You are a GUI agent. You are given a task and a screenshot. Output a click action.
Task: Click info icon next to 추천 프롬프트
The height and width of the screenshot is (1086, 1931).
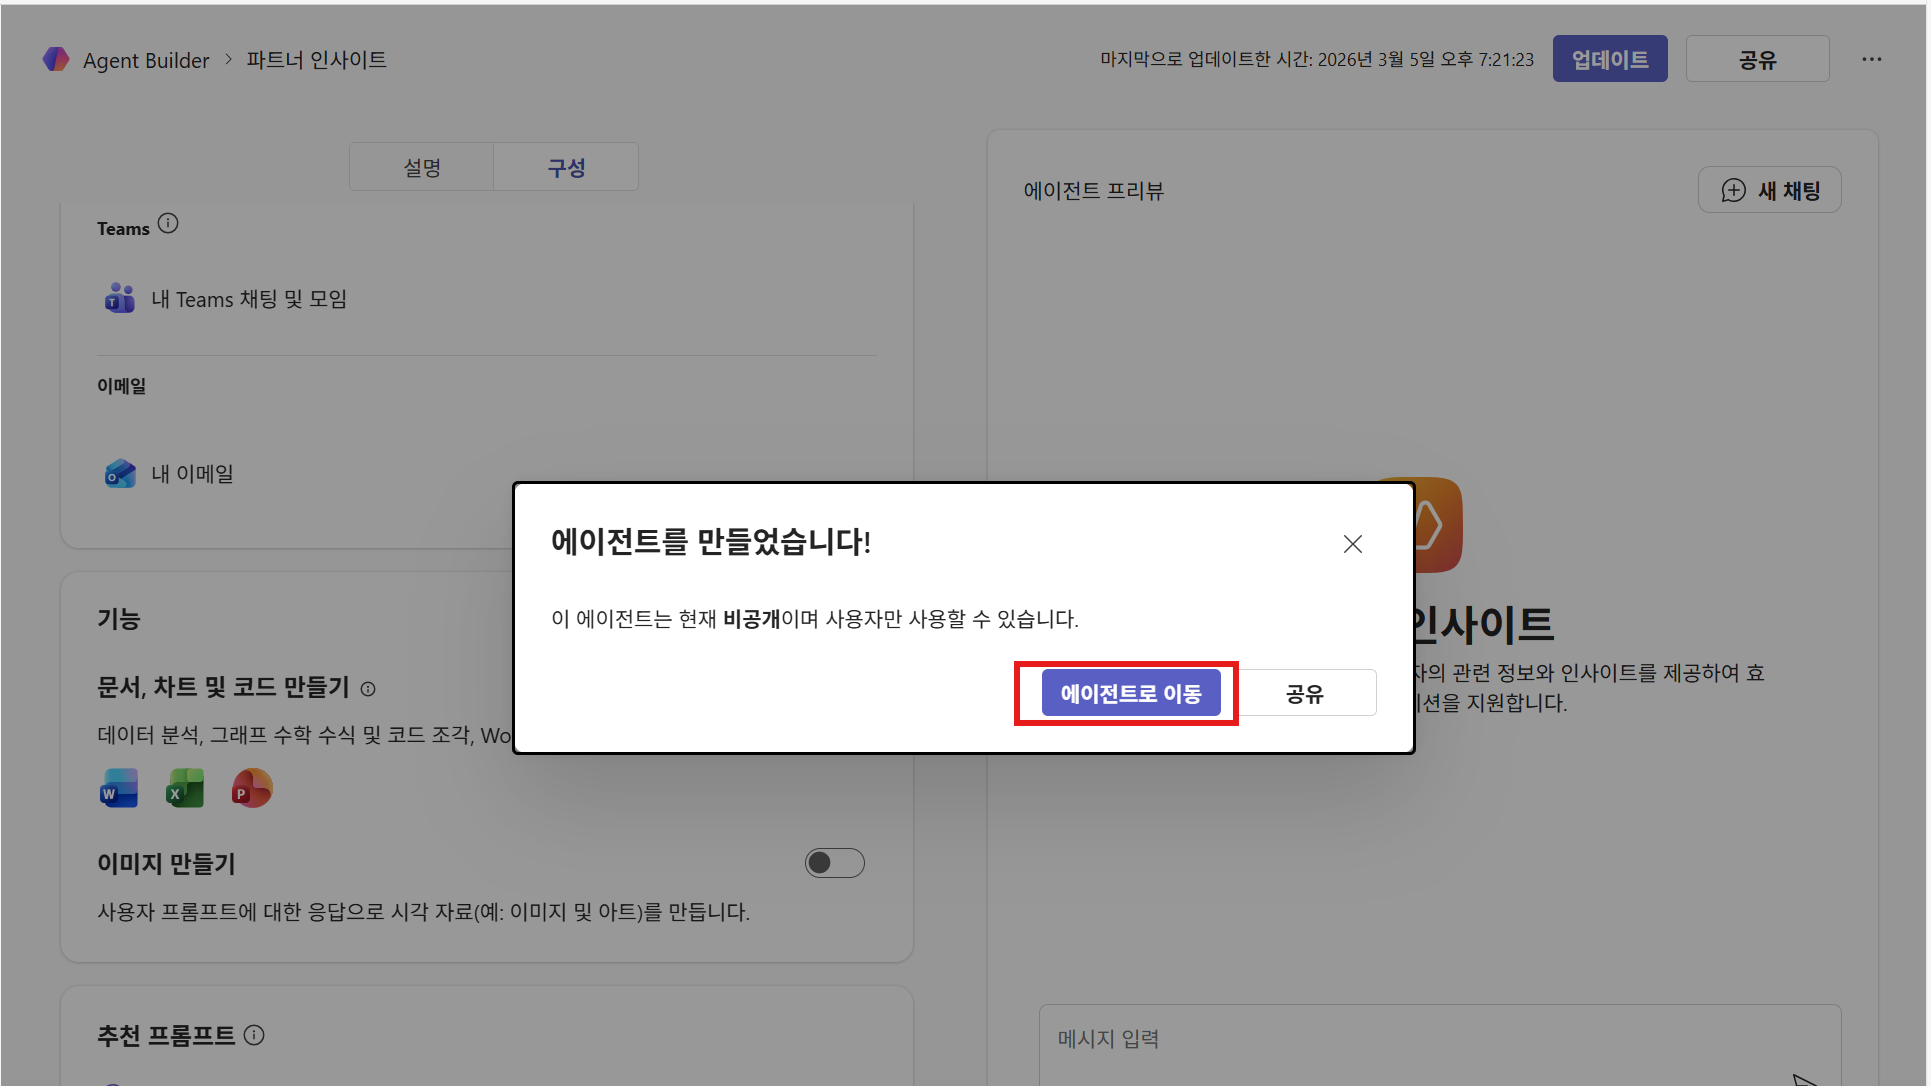coord(254,1035)
